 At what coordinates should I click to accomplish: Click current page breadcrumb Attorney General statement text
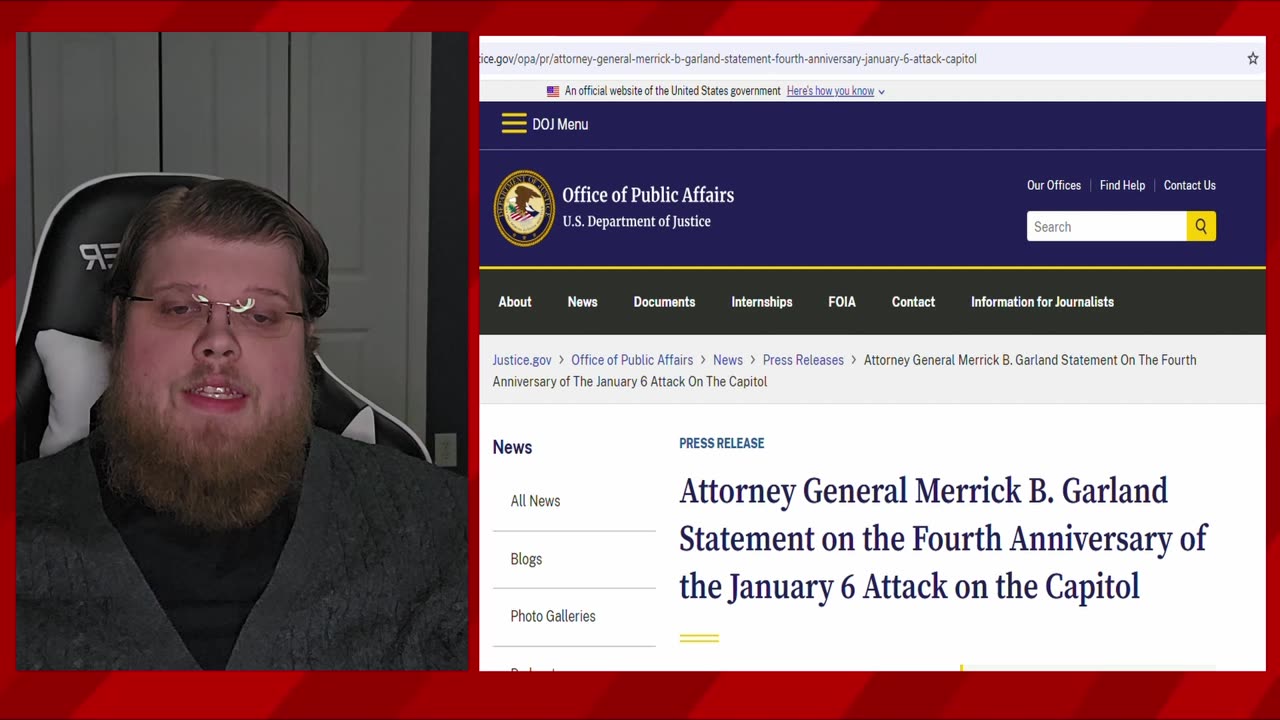click(844, 371)
